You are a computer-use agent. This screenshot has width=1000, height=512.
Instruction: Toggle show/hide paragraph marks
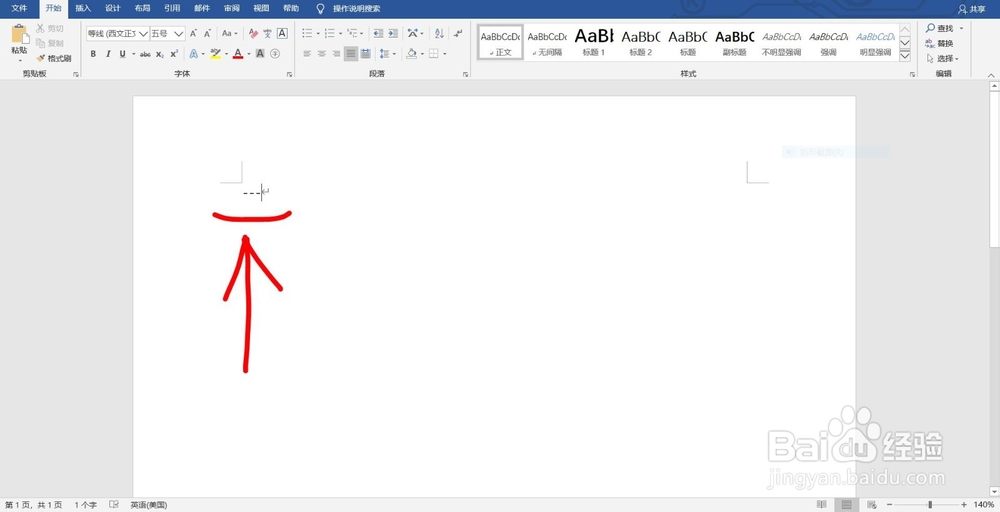(x=458, y=33)
